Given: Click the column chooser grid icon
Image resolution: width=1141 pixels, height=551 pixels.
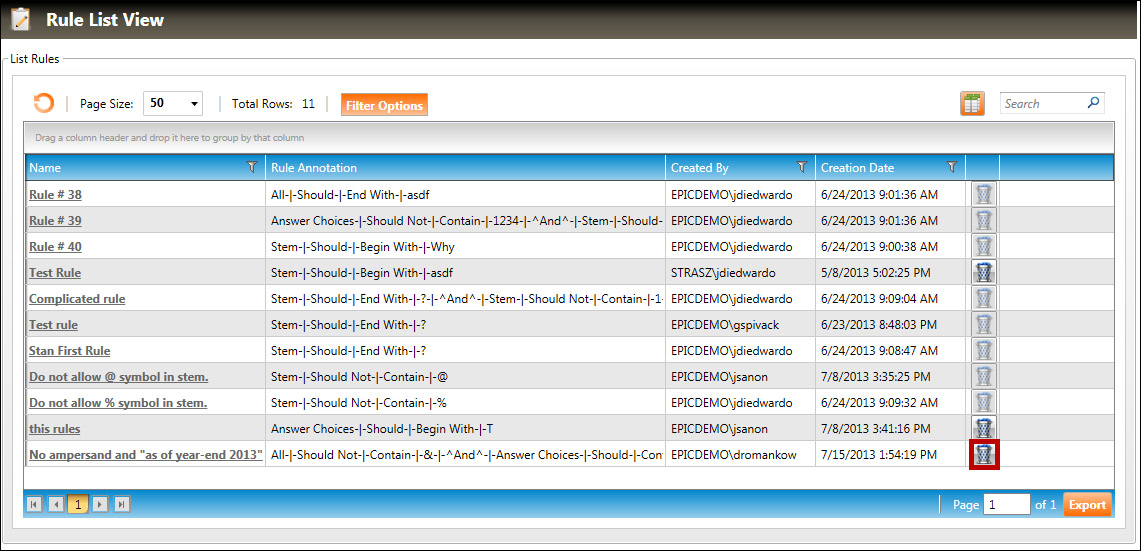Looking at the screenshot, I should tap(972, 104).
